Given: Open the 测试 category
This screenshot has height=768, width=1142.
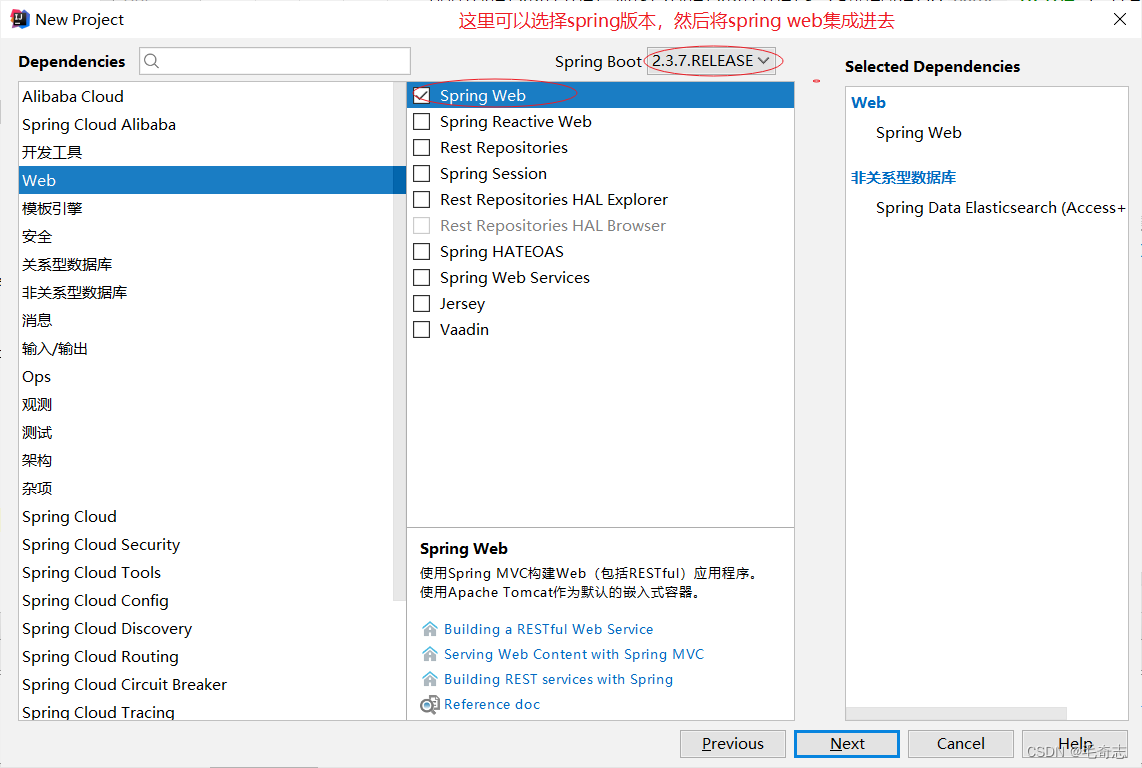Looking at the screenshot, I should tap(205, 433).
